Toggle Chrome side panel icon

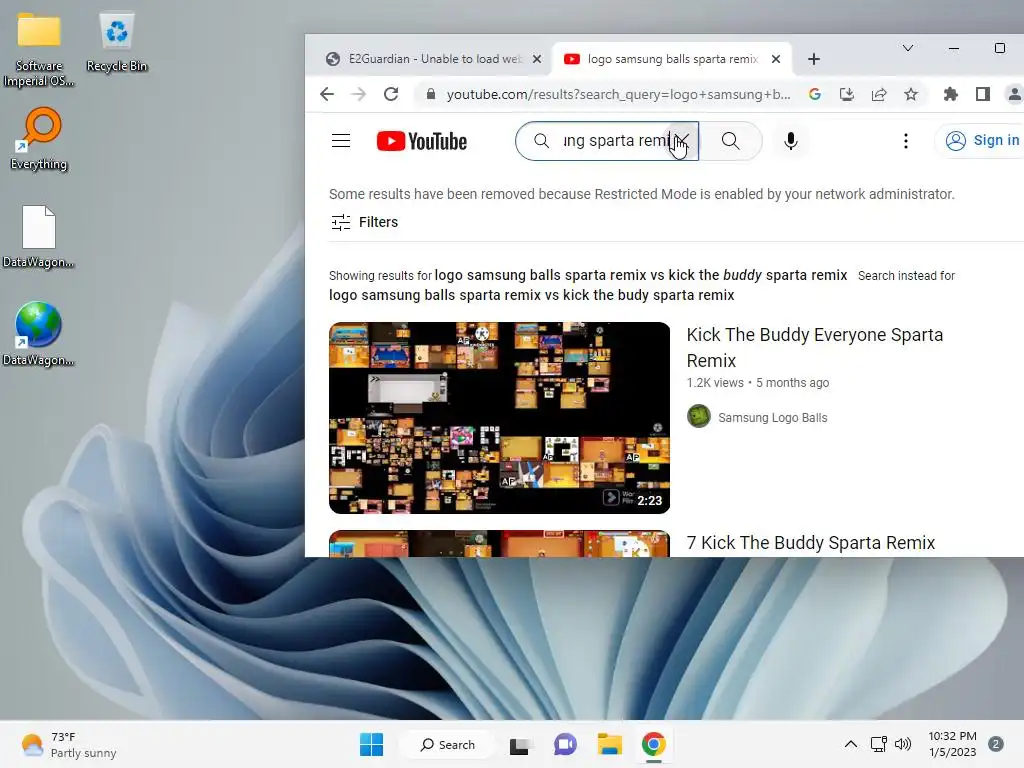point(983,94)
